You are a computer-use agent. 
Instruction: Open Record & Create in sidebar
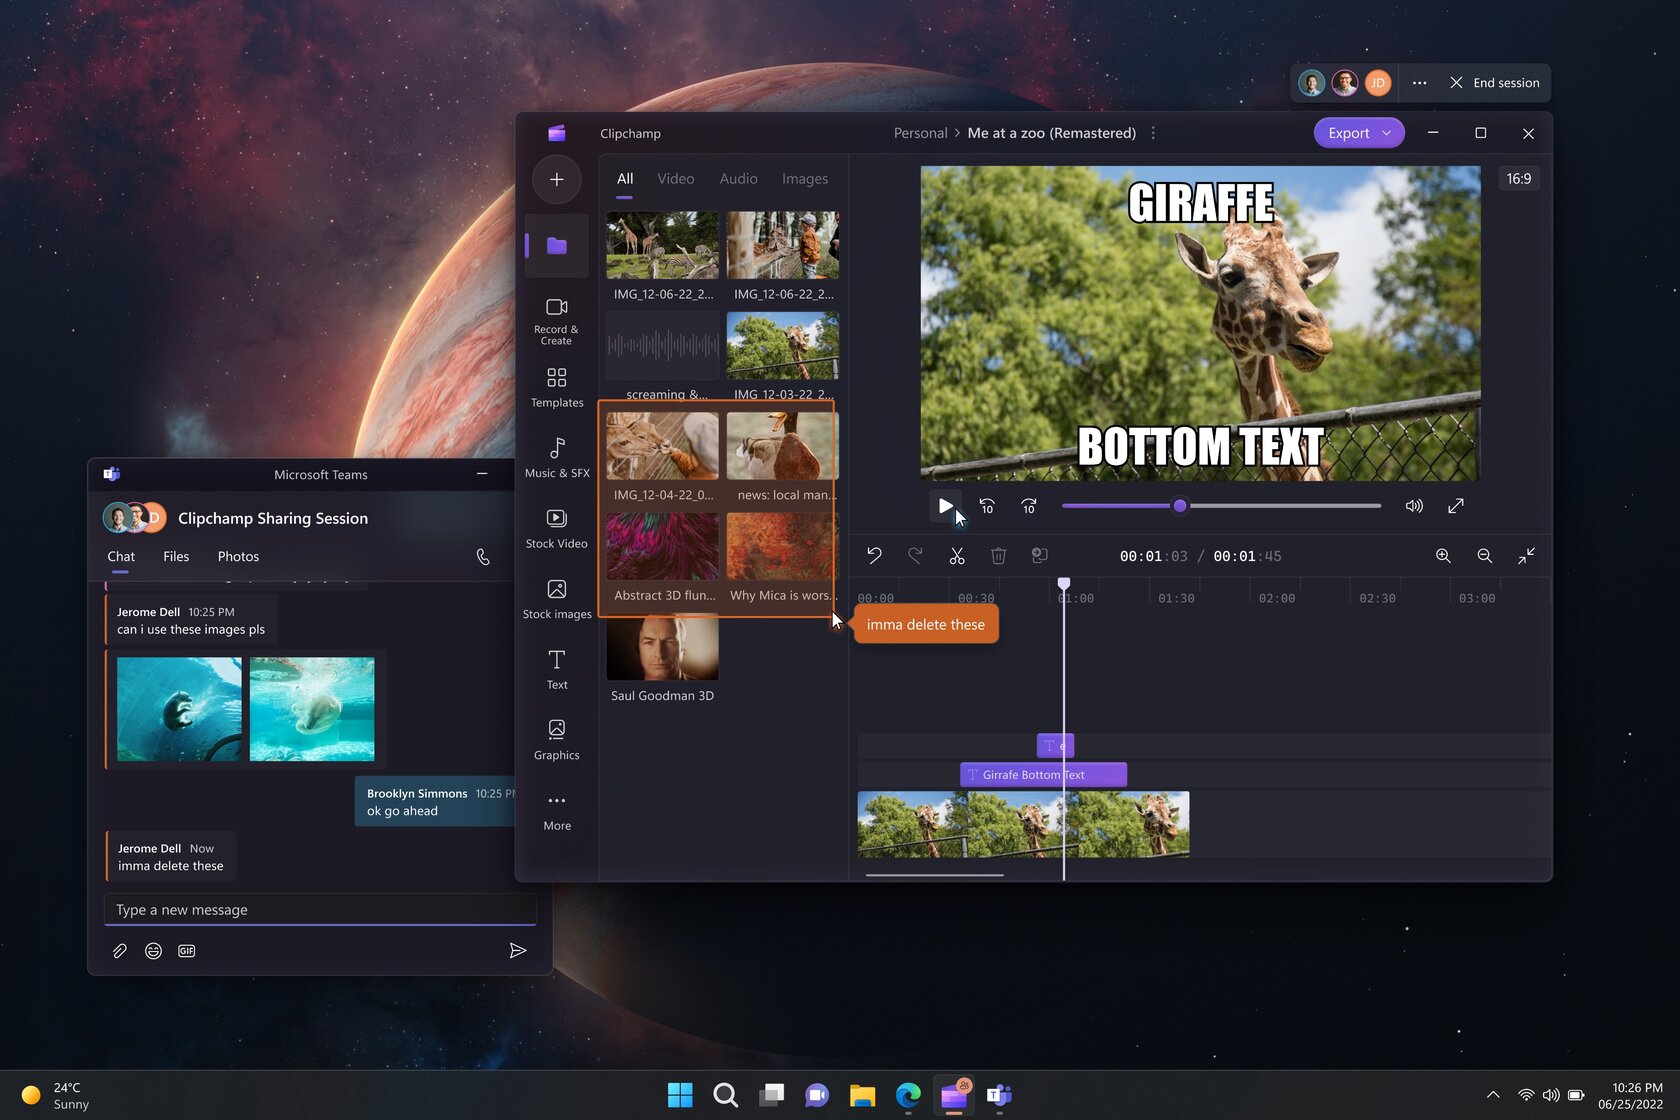[x=557, y=321]
